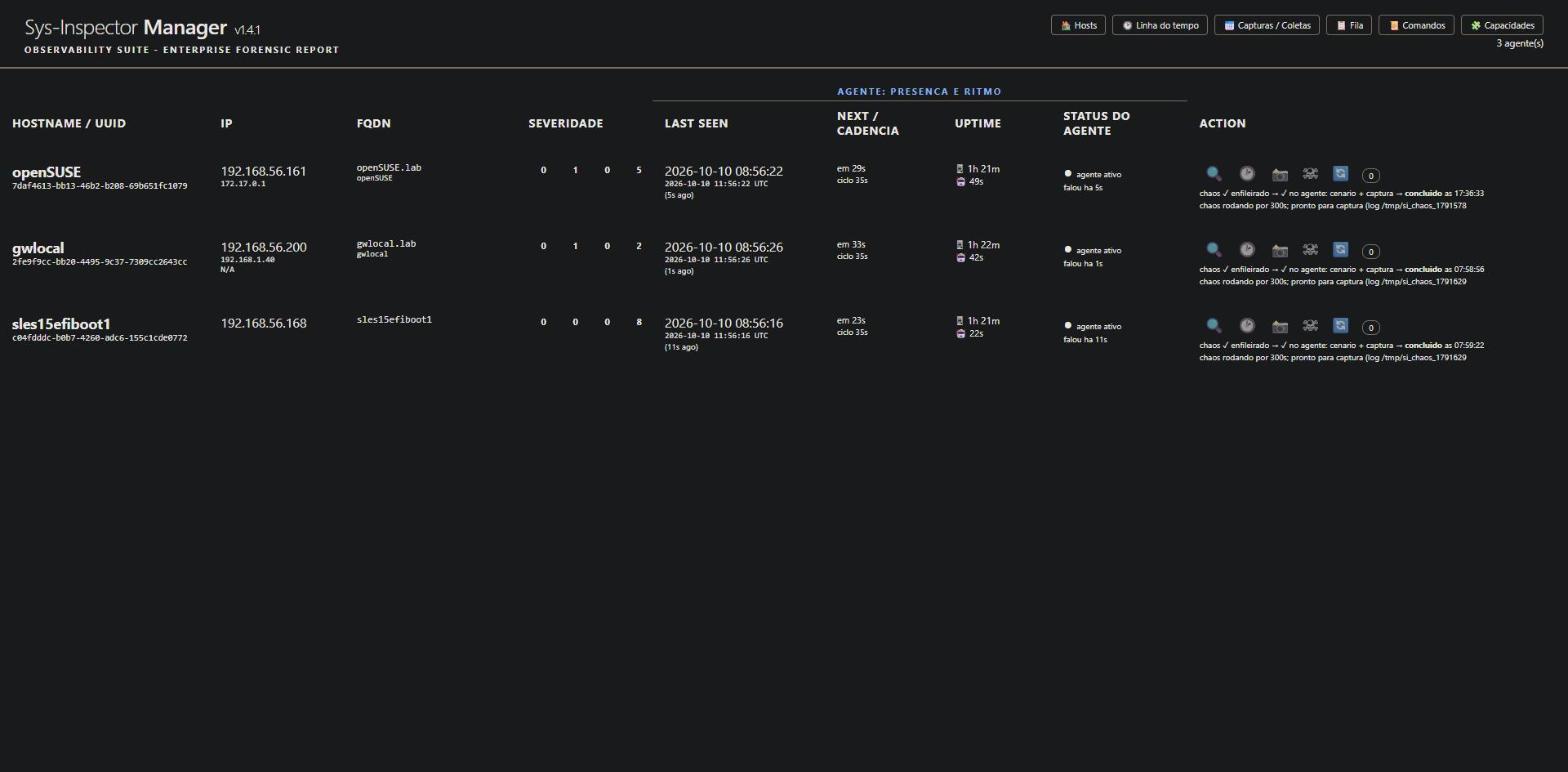Click the UPTIME column header
This screenshot has width=1568, height=772.
[977, 123]
